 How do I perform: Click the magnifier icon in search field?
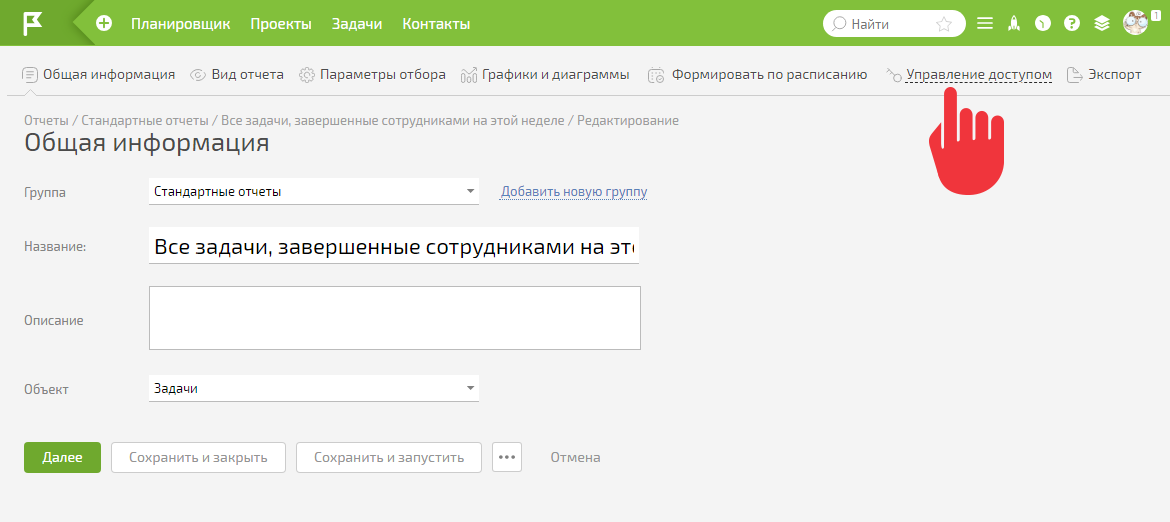(839, 24)
